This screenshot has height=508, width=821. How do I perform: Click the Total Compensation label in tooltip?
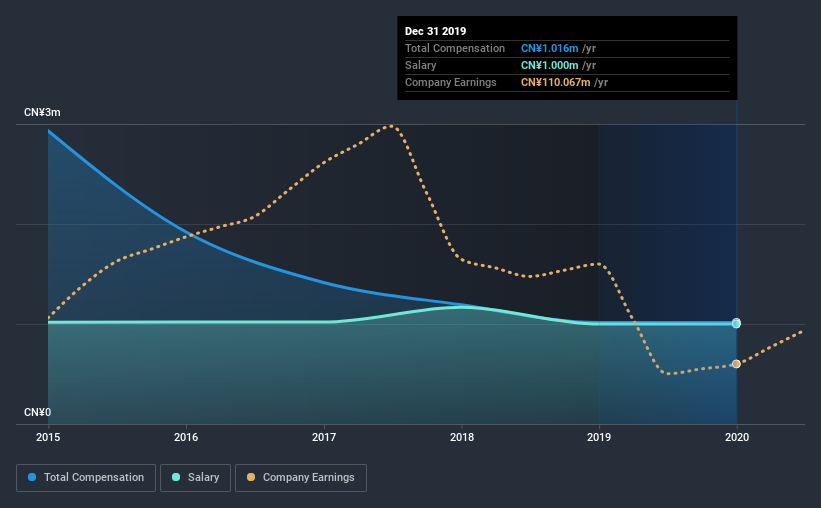pos(454,49)
